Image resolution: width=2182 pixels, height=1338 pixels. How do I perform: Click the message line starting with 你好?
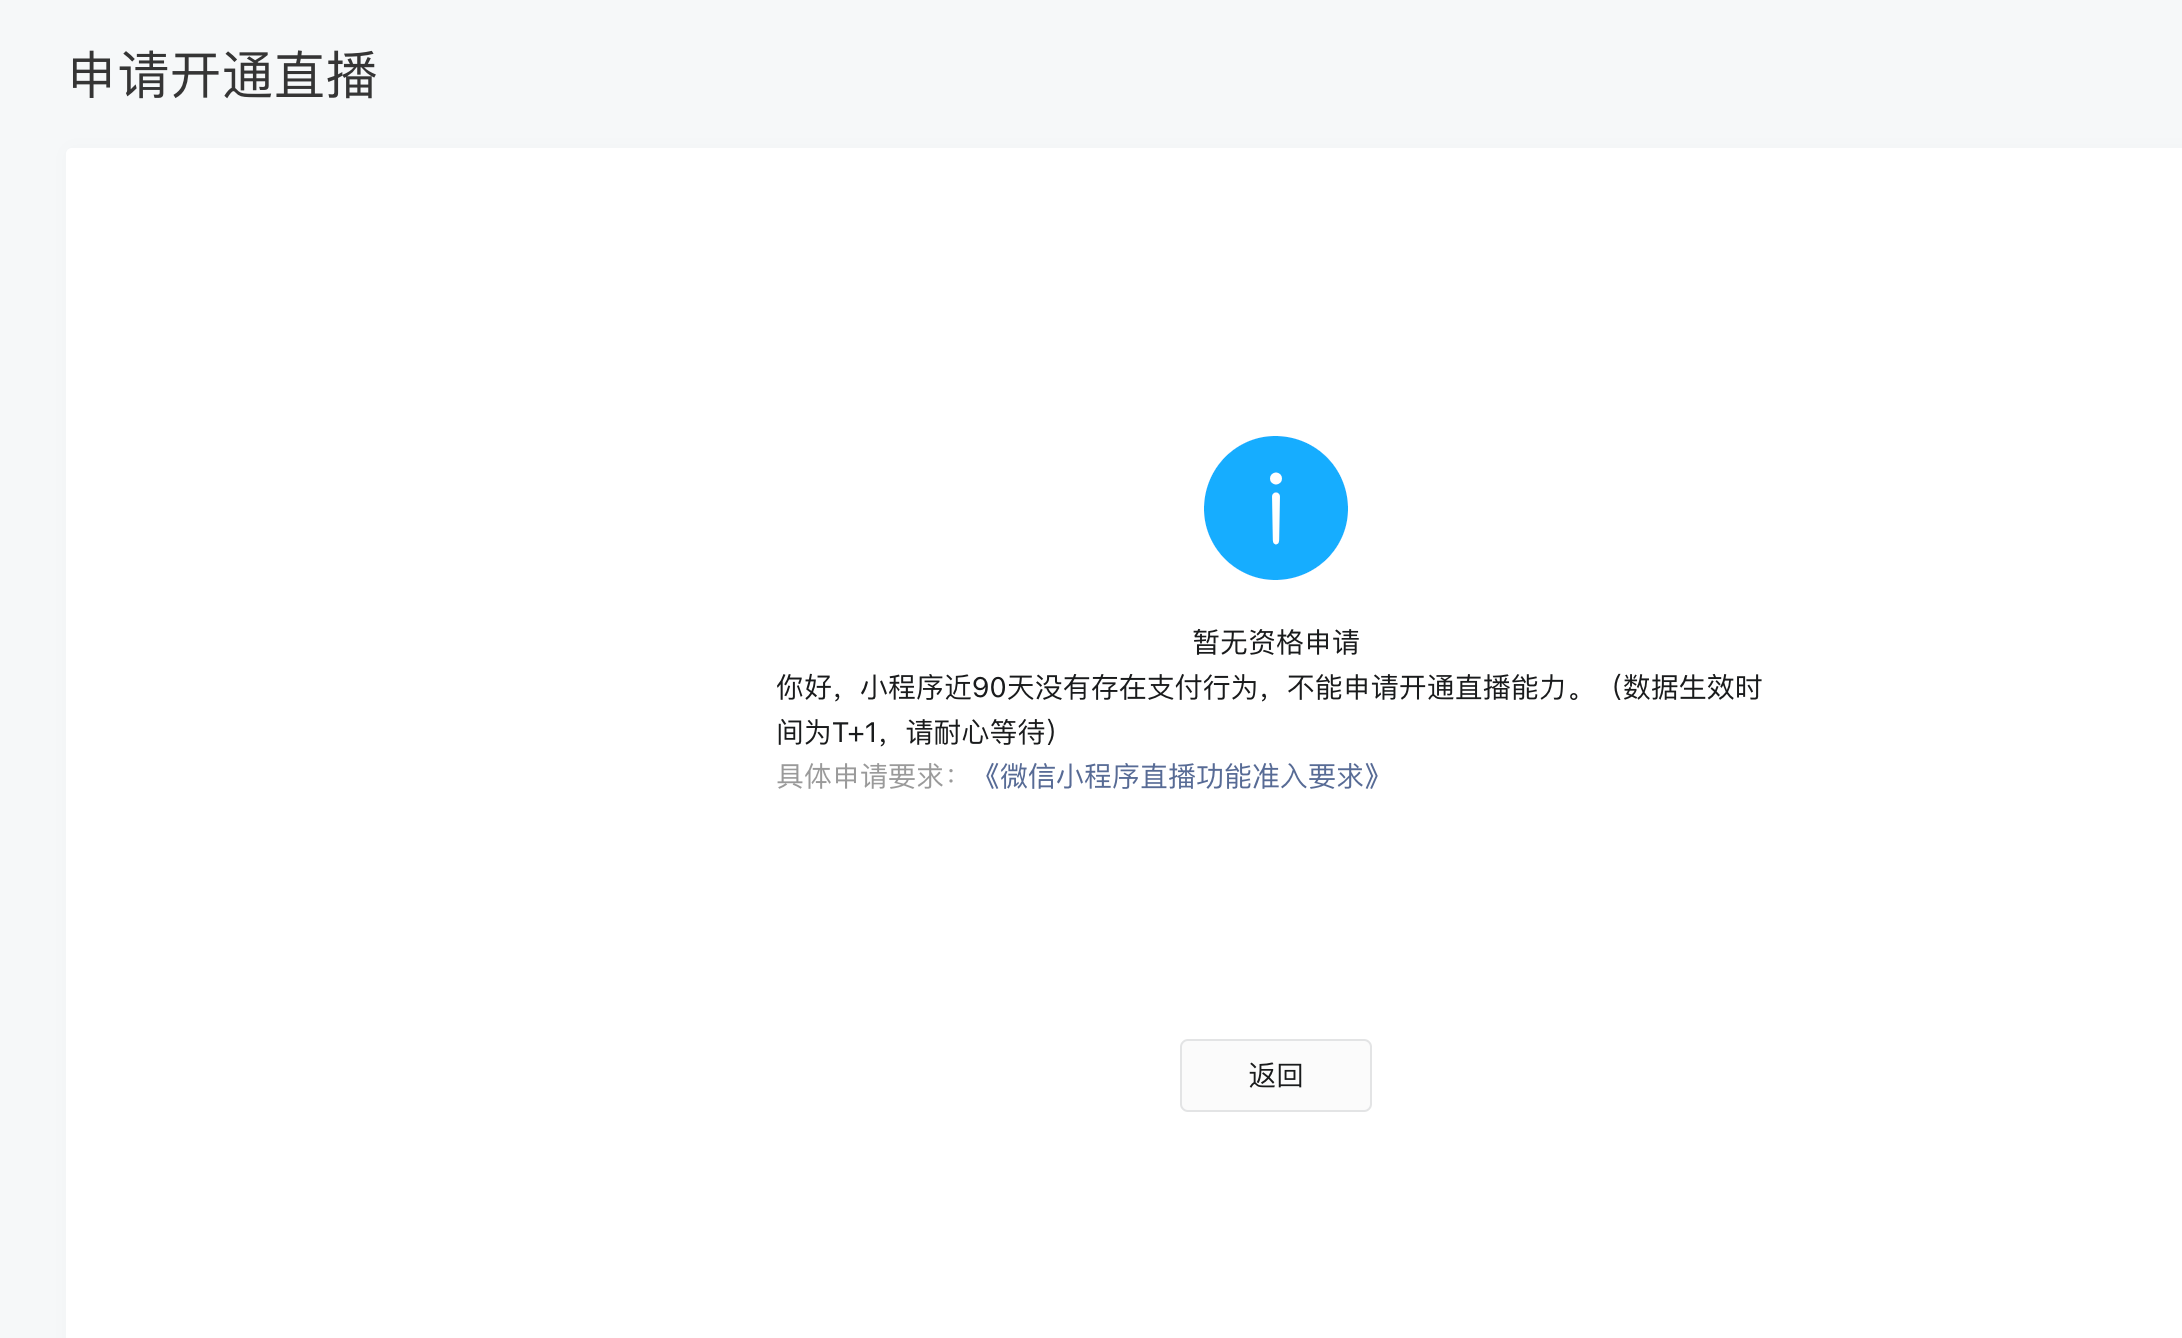(x=1268, y=688)
